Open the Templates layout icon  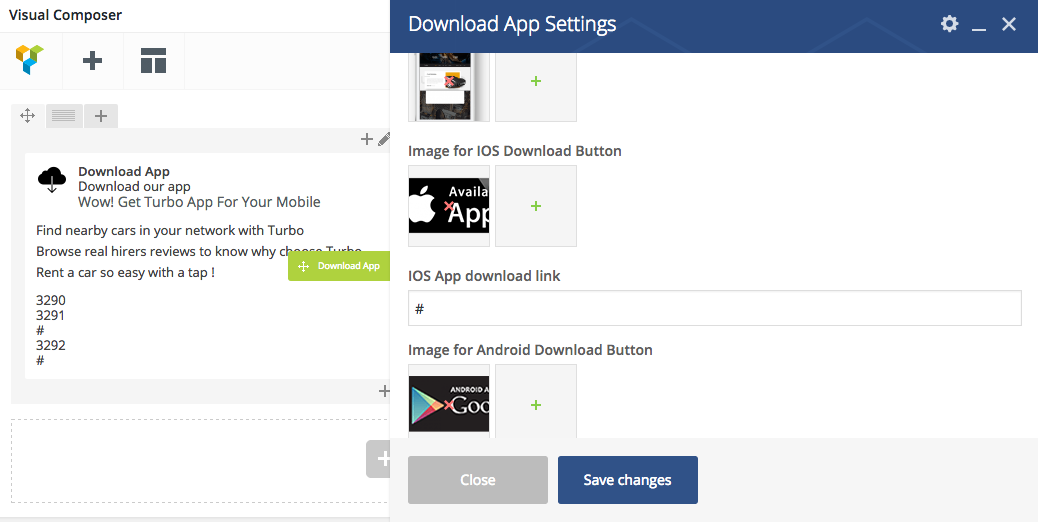coord(153,61)
